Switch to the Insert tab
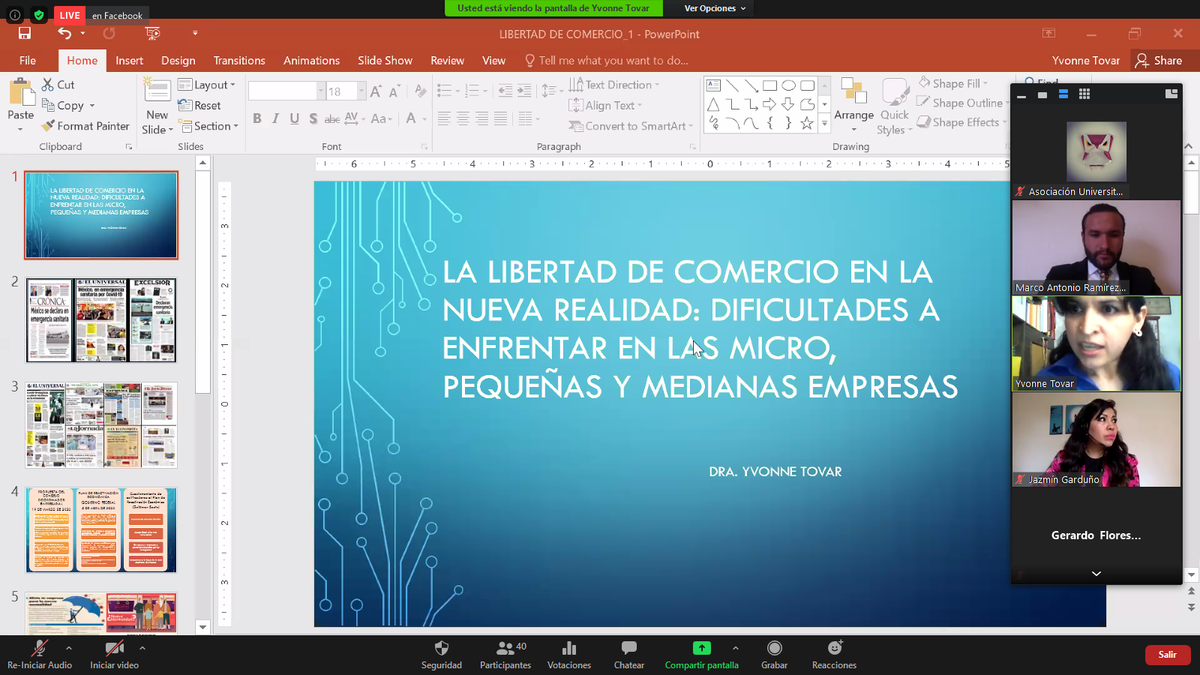The height and width of the screenshot is (675, 1200). tap(129, 60)
